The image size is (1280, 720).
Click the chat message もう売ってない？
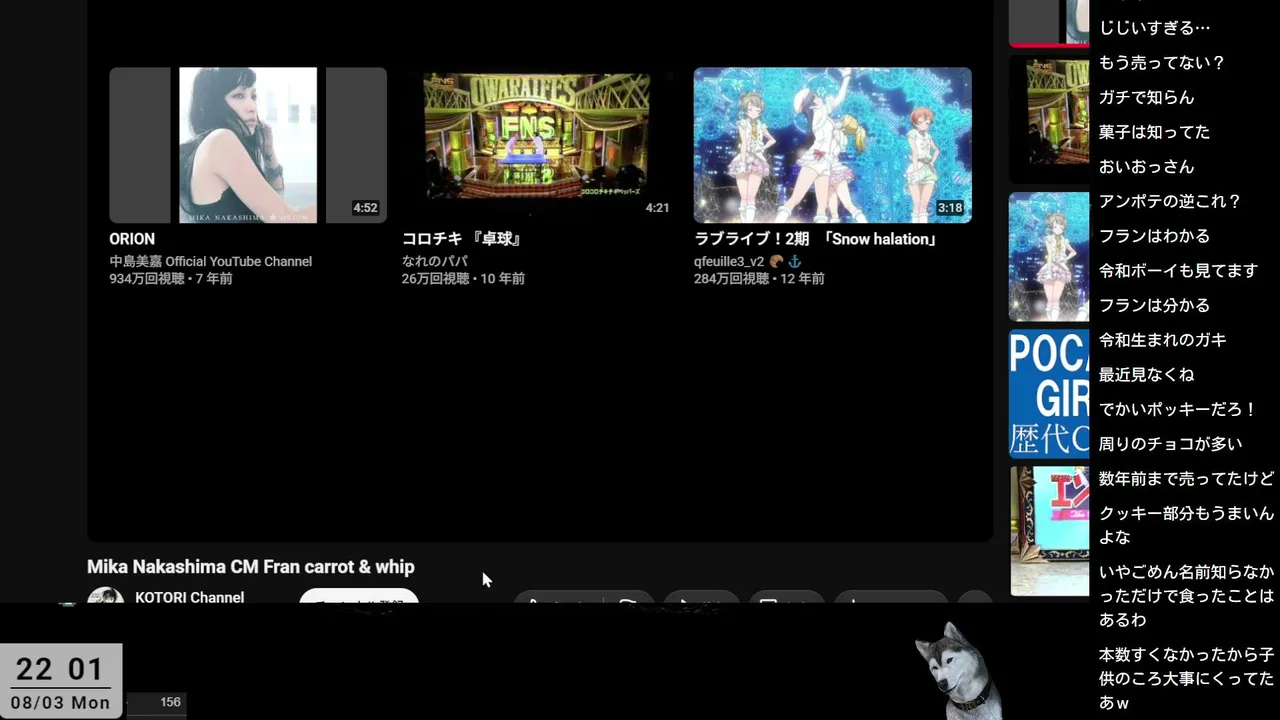click(1162, 62)
